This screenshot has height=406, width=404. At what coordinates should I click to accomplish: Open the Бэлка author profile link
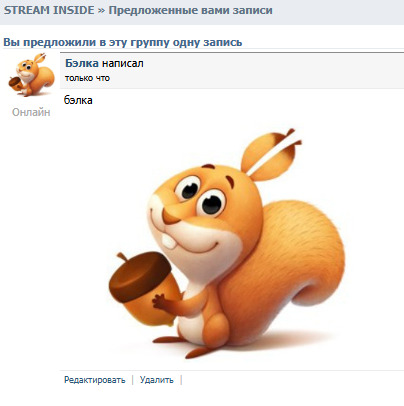pyautogui.click(x=82, y=63)
